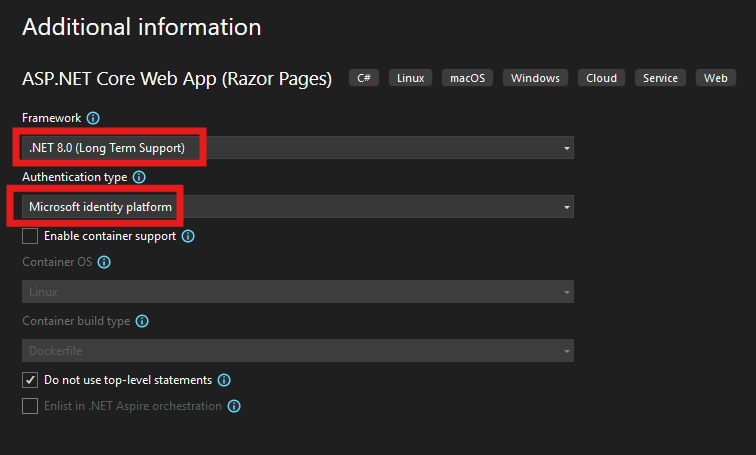Open Container build type dropdown showing Dockerfile
This screenshot has height=455, width=756.
pyautogui.click(x=297, y=350)
